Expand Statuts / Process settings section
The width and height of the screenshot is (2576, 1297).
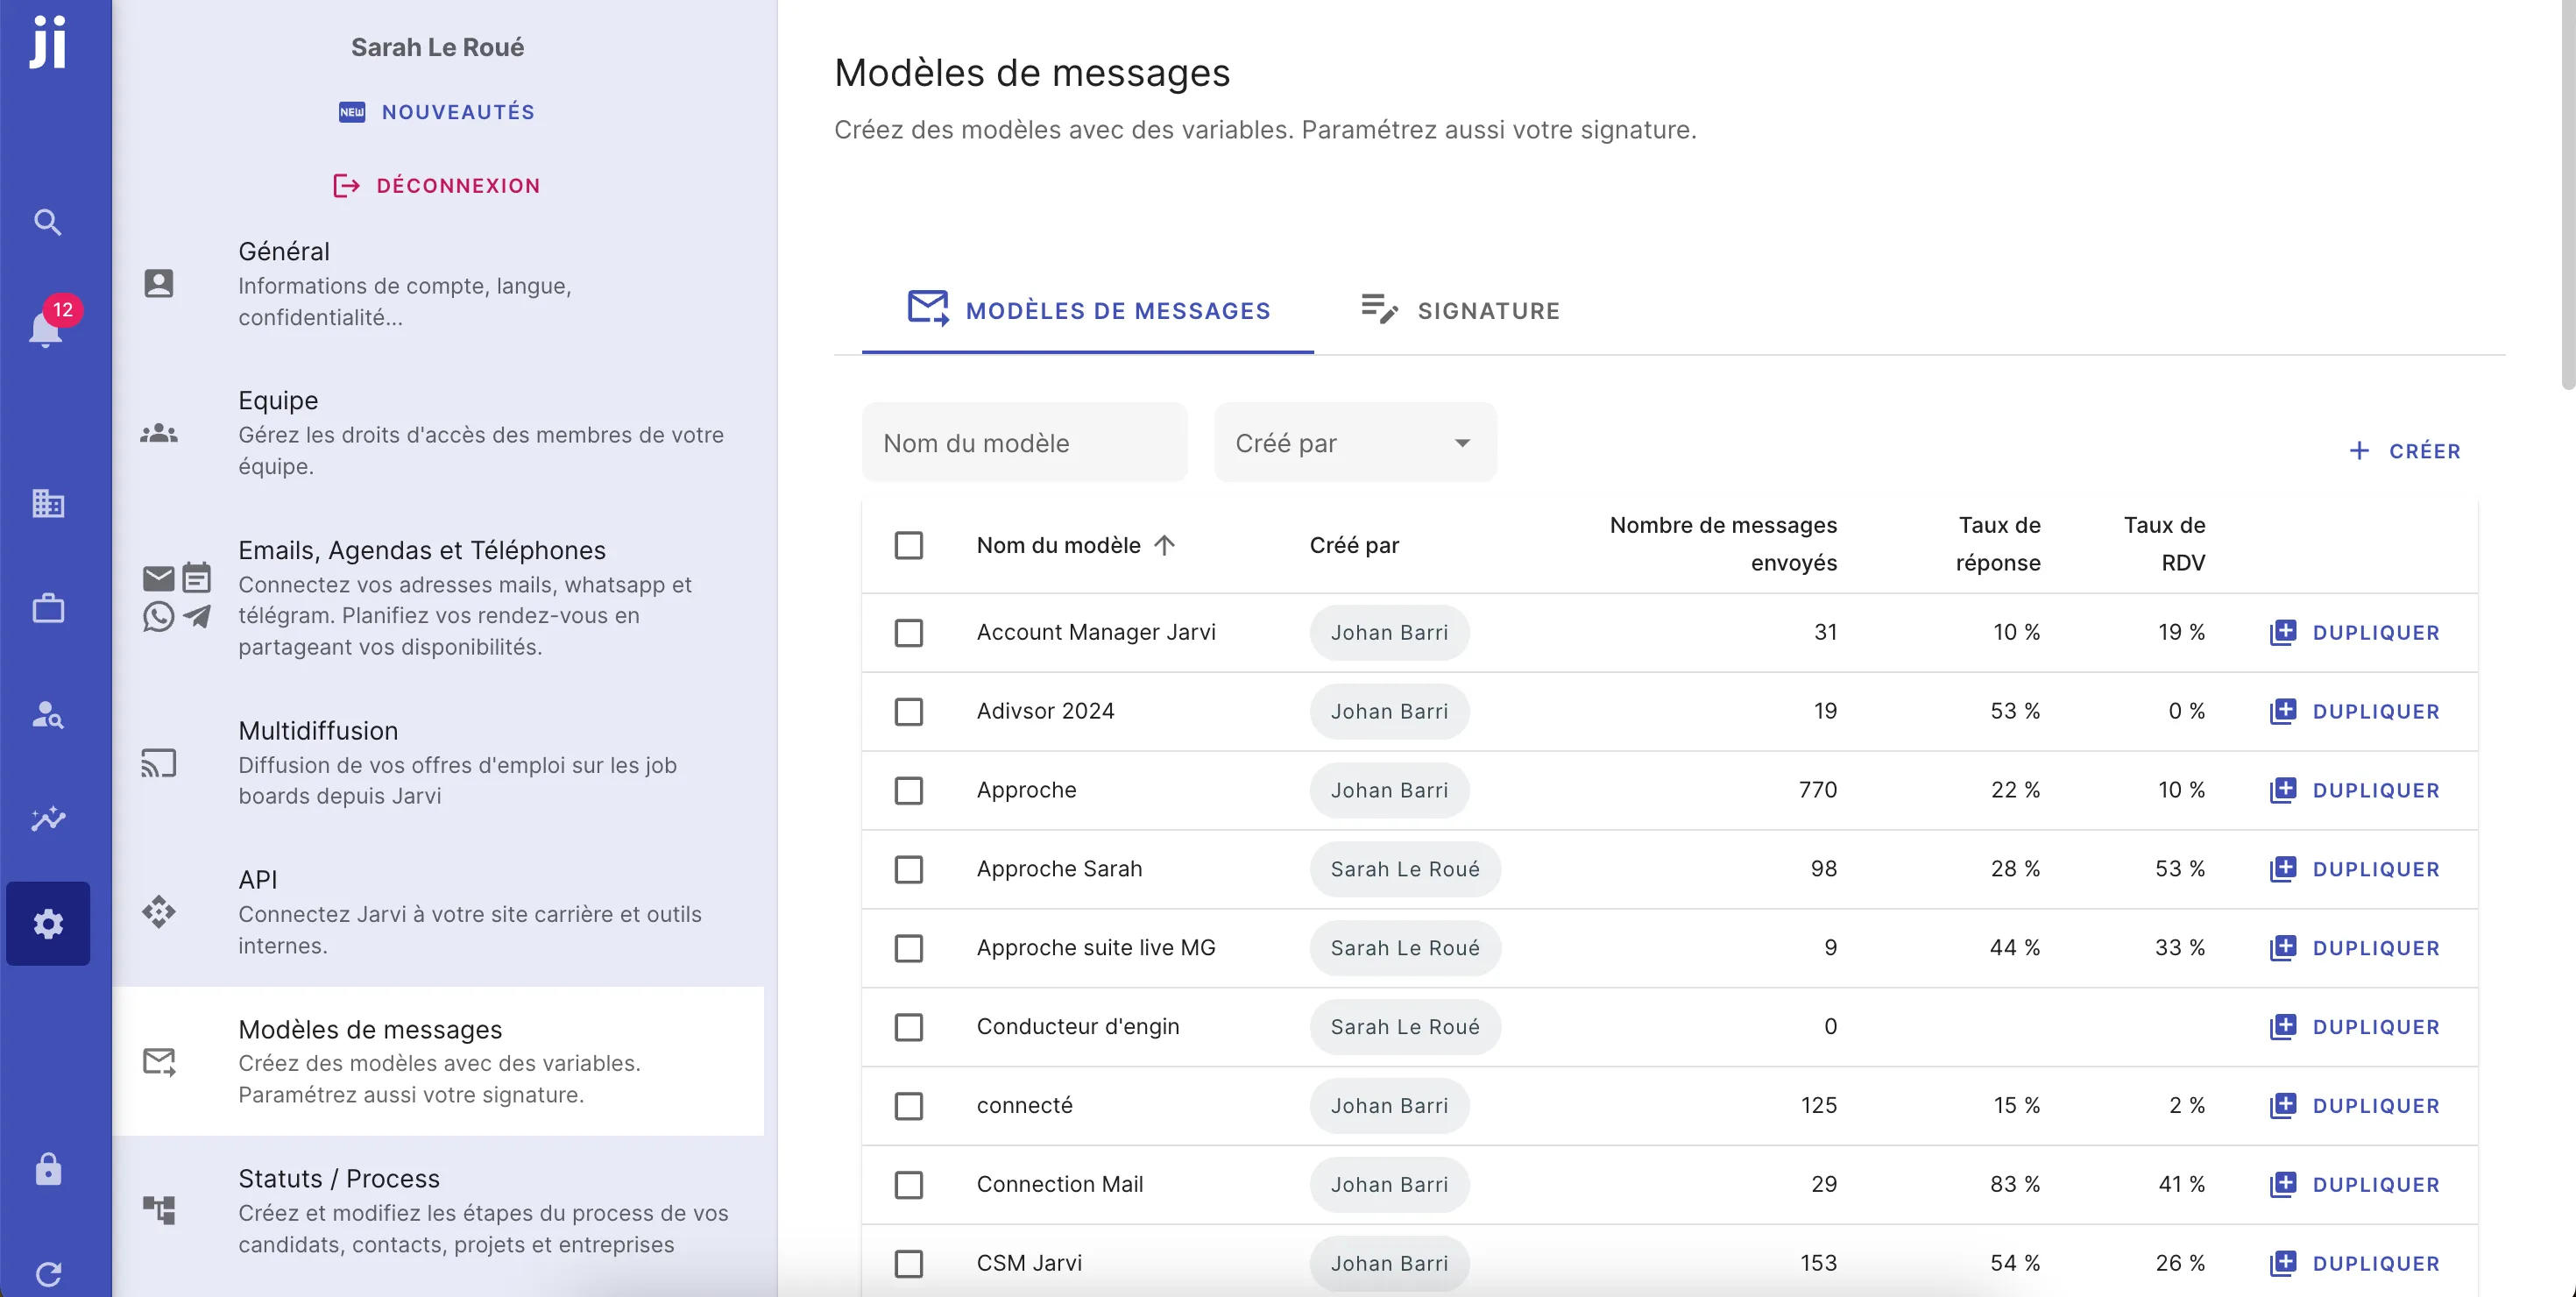(x=339, y=1178)
